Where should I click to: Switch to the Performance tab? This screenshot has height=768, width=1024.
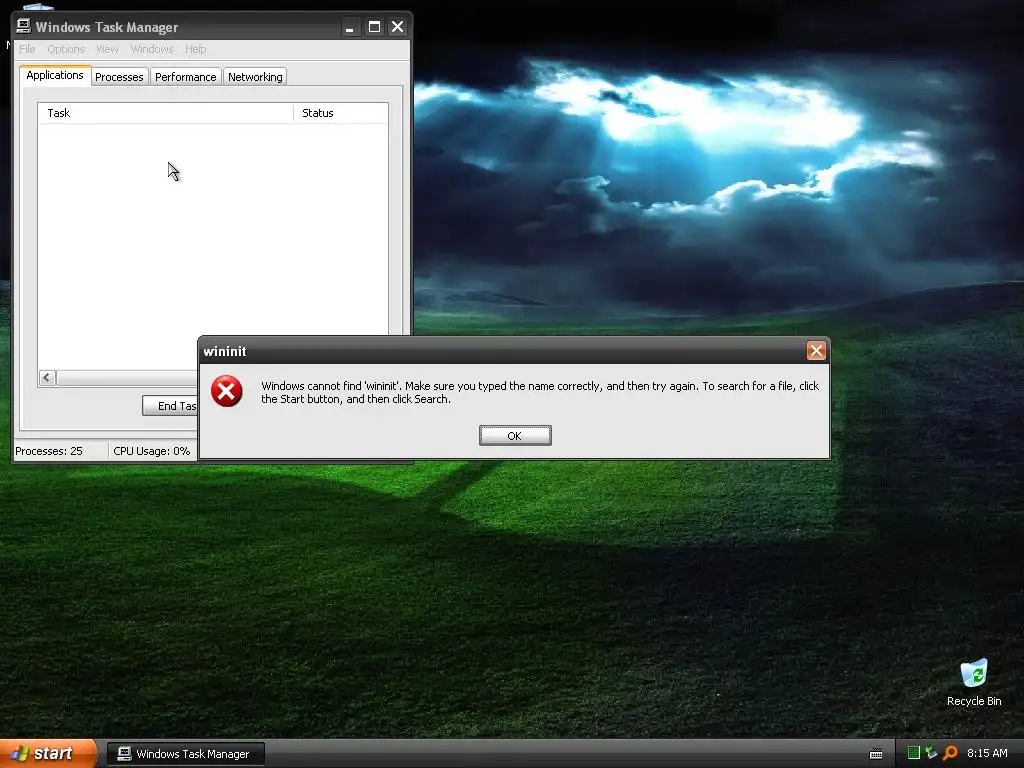click(x=185, y=77)
